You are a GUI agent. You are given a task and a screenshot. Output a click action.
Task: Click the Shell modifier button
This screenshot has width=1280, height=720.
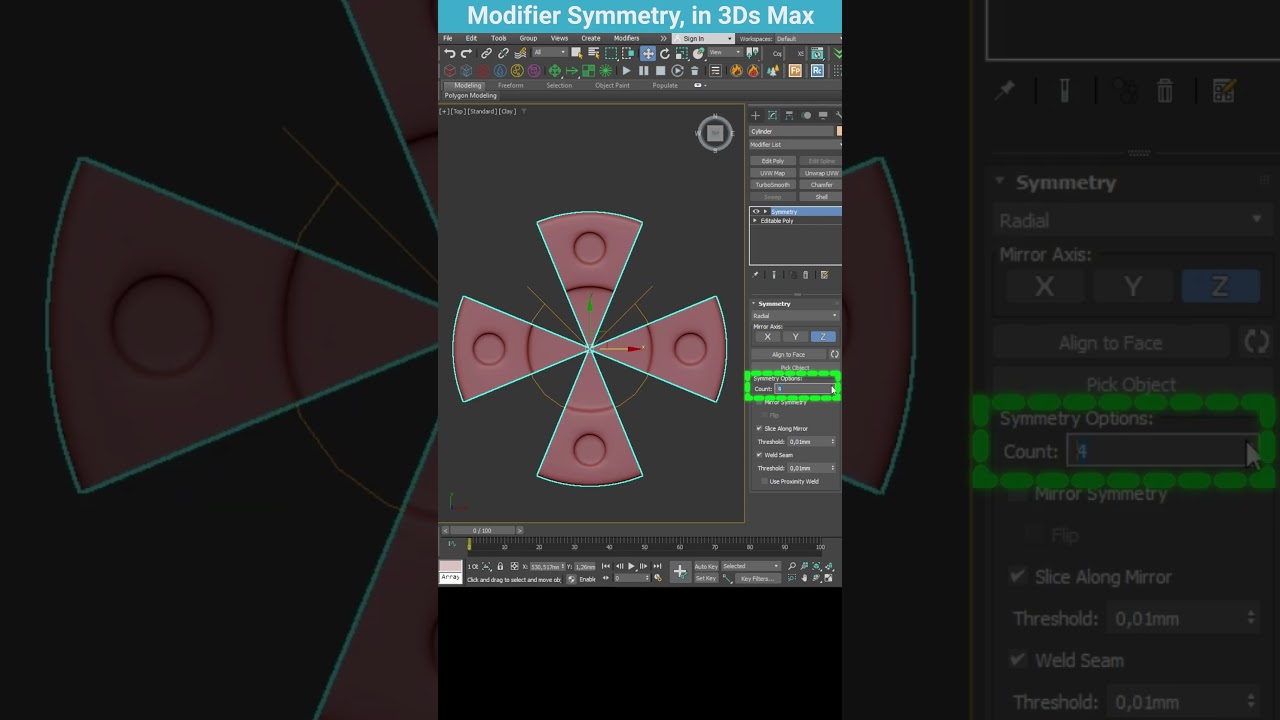pyautogui.click(x=822, y=197)
